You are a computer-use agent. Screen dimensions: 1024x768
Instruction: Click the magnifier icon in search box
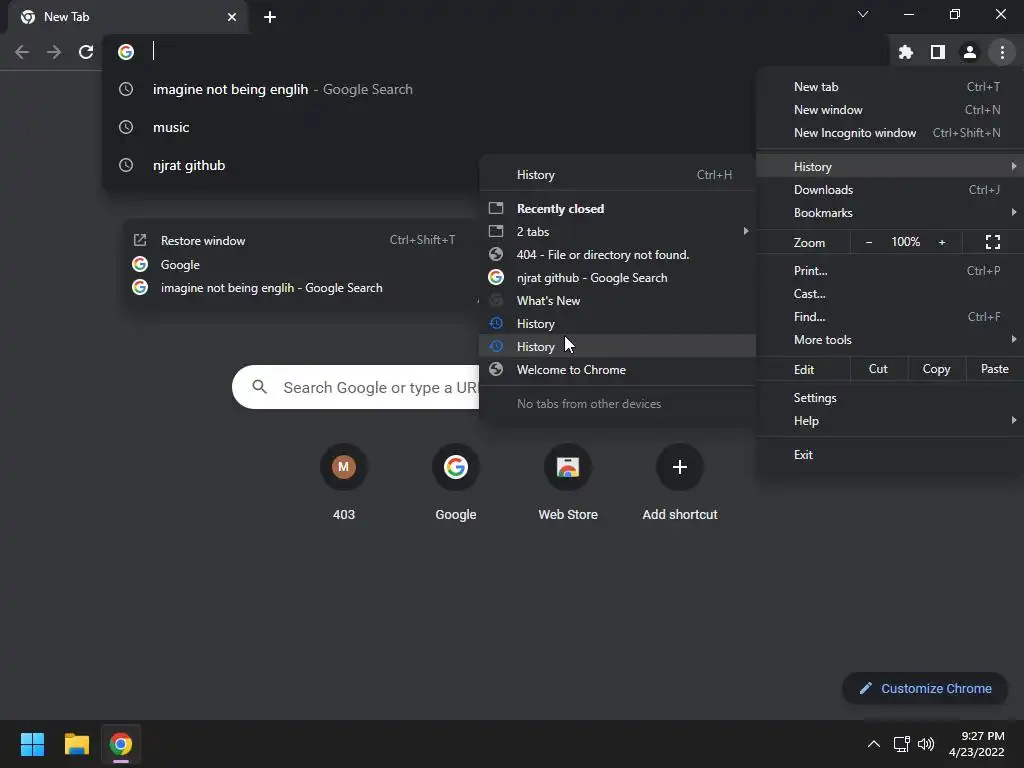tap(259, 387)
